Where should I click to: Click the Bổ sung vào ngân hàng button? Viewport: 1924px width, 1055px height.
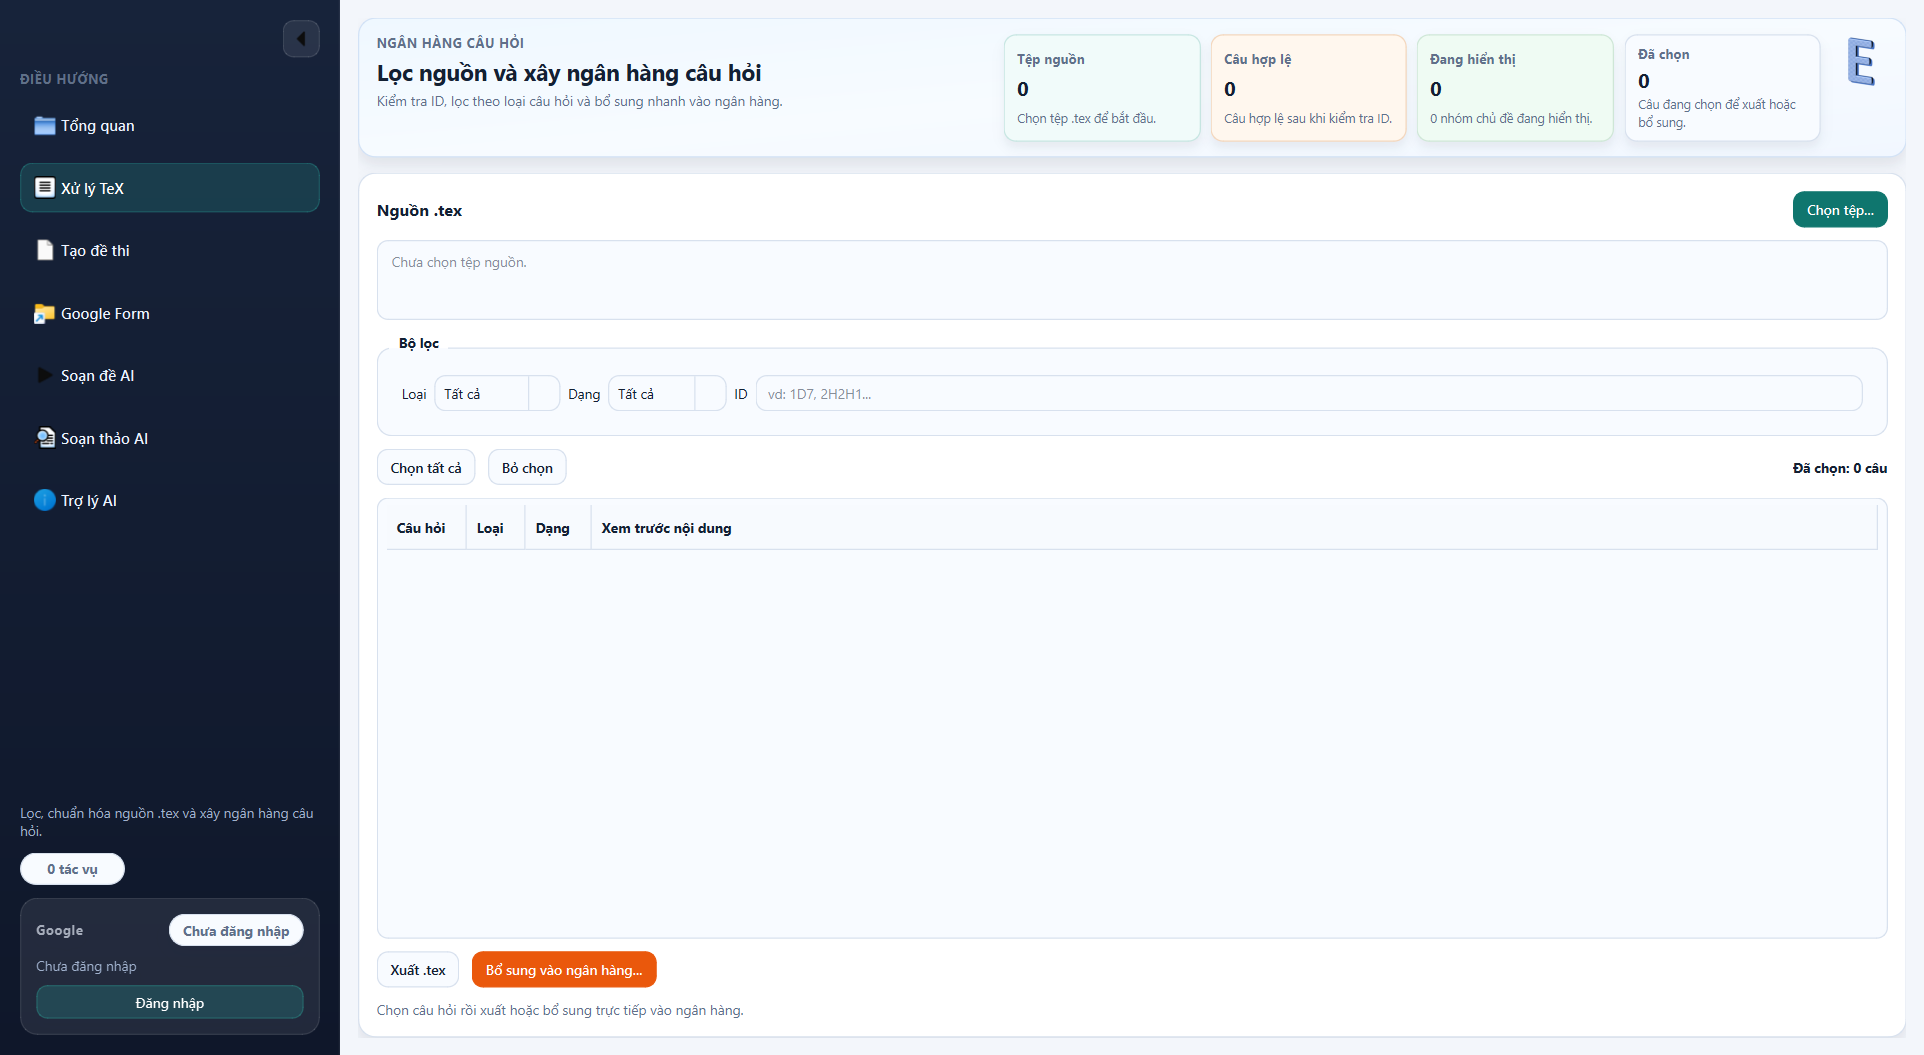pyautogui.click(x=564, y=970)
